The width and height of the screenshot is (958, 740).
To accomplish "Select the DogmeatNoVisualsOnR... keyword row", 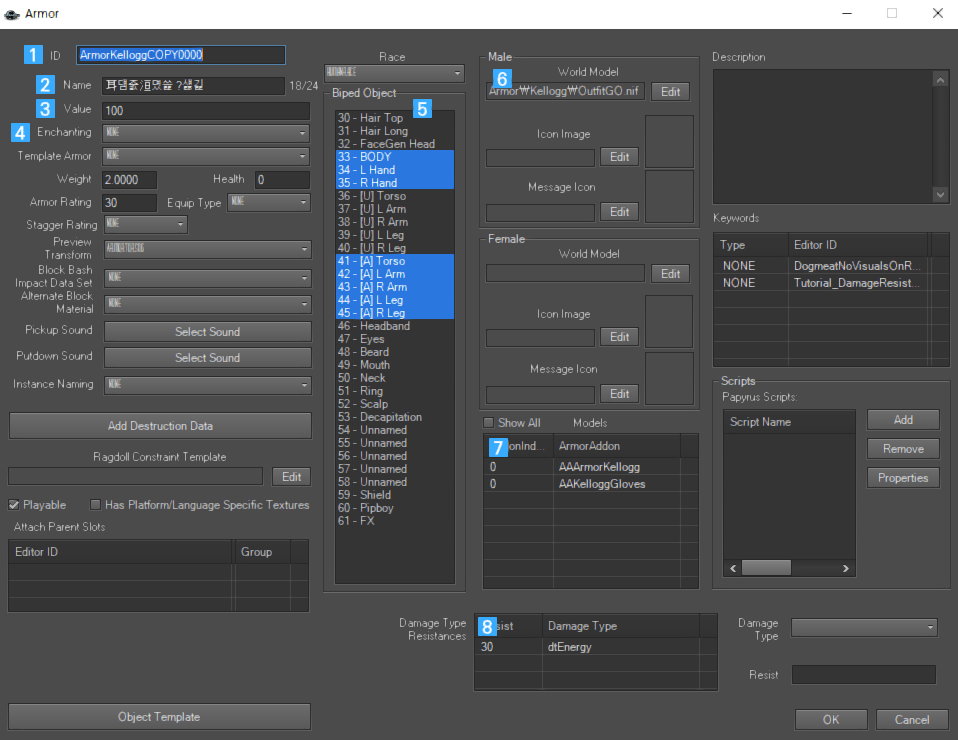I will [x=831, y=266].
